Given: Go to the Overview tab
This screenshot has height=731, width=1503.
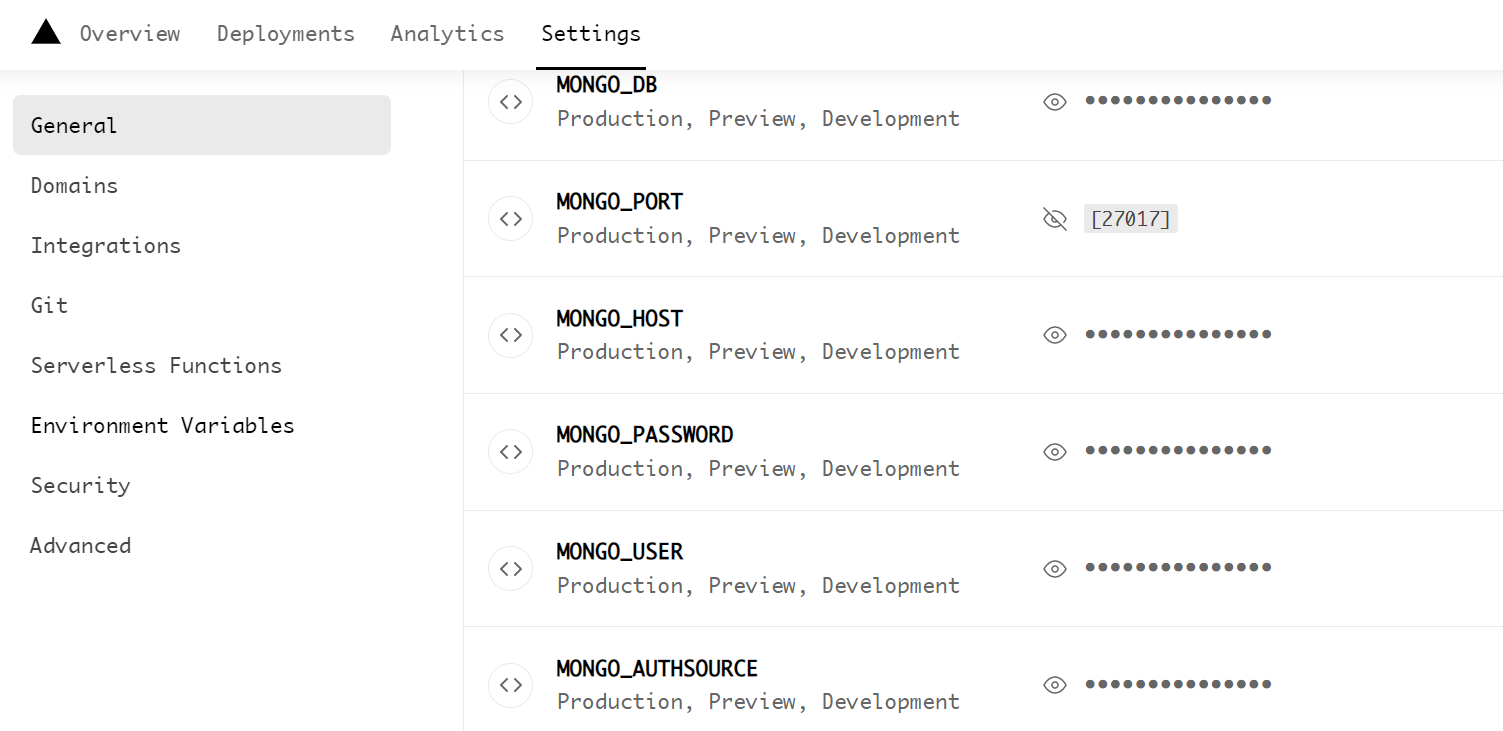Looking at the screenshot, I should (130, 33).
